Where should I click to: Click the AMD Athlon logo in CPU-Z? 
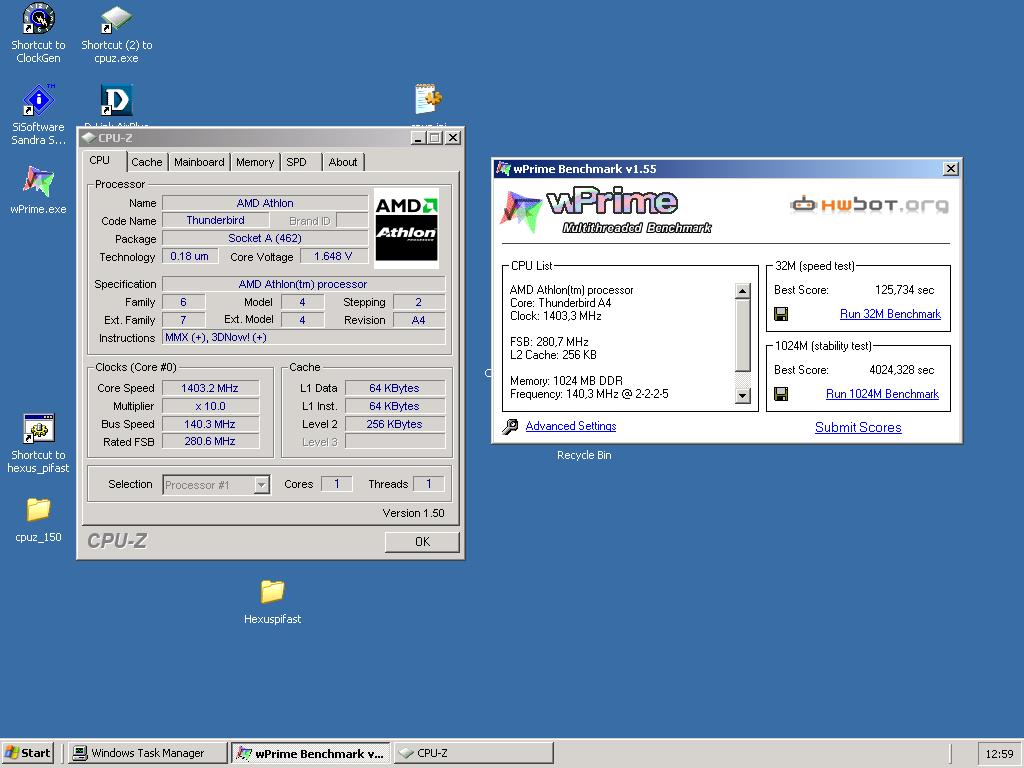406,229
